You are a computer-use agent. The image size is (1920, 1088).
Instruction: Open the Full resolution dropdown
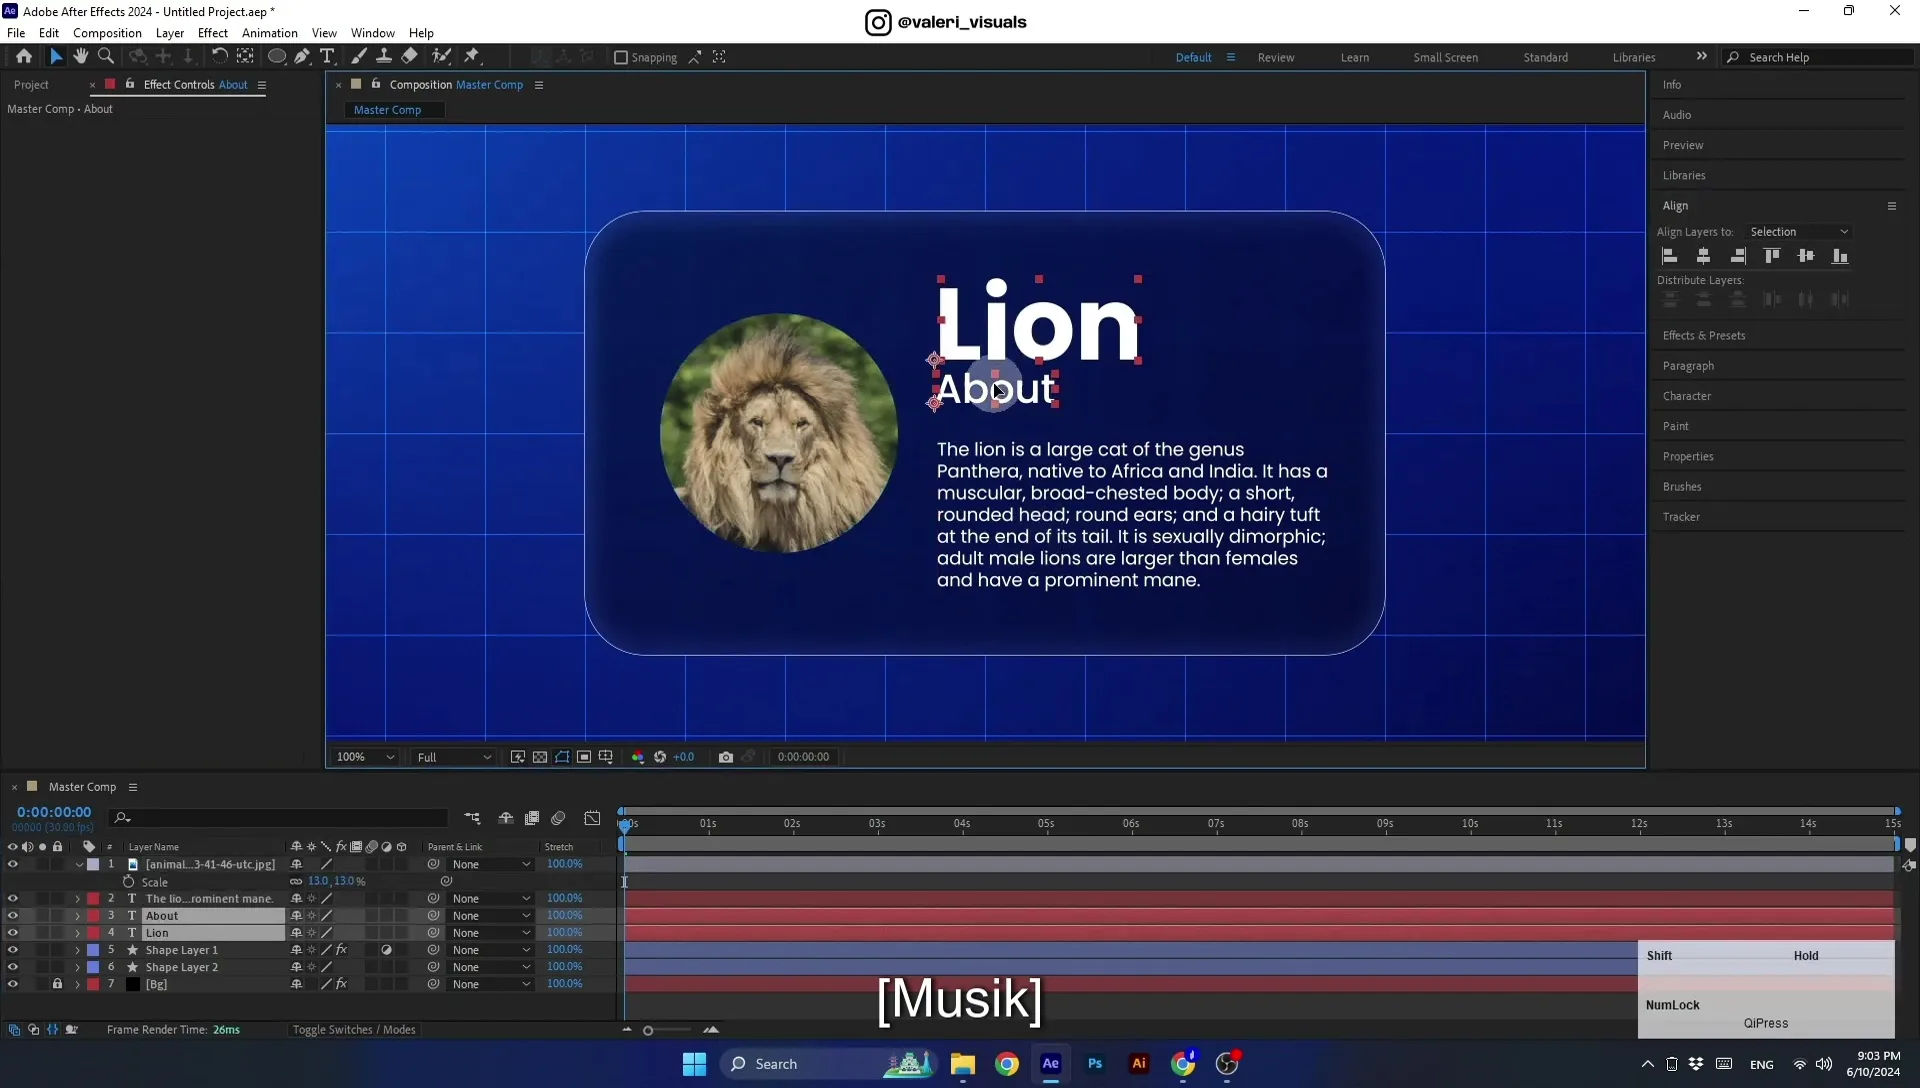coord(454,757)
